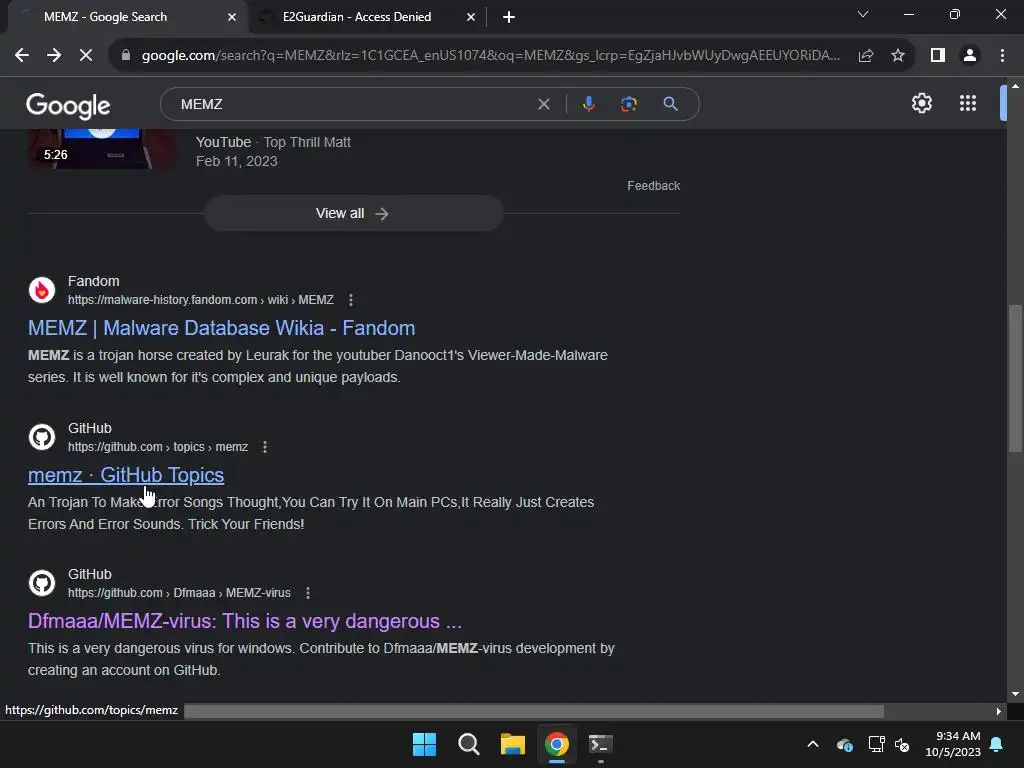This screenshot has height=768, width=1024.
Task: Open Dfmaaa/MEMZ-virus GitHub link
Action: pos(245,621)
